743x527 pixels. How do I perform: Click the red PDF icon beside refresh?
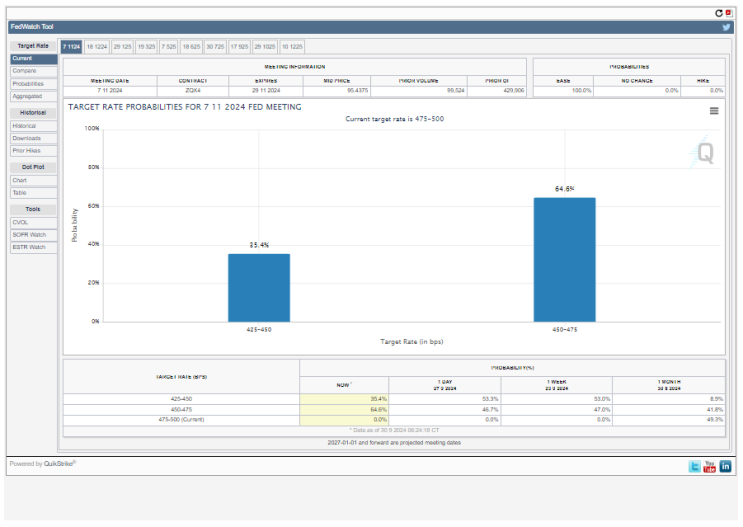[728, 13]
